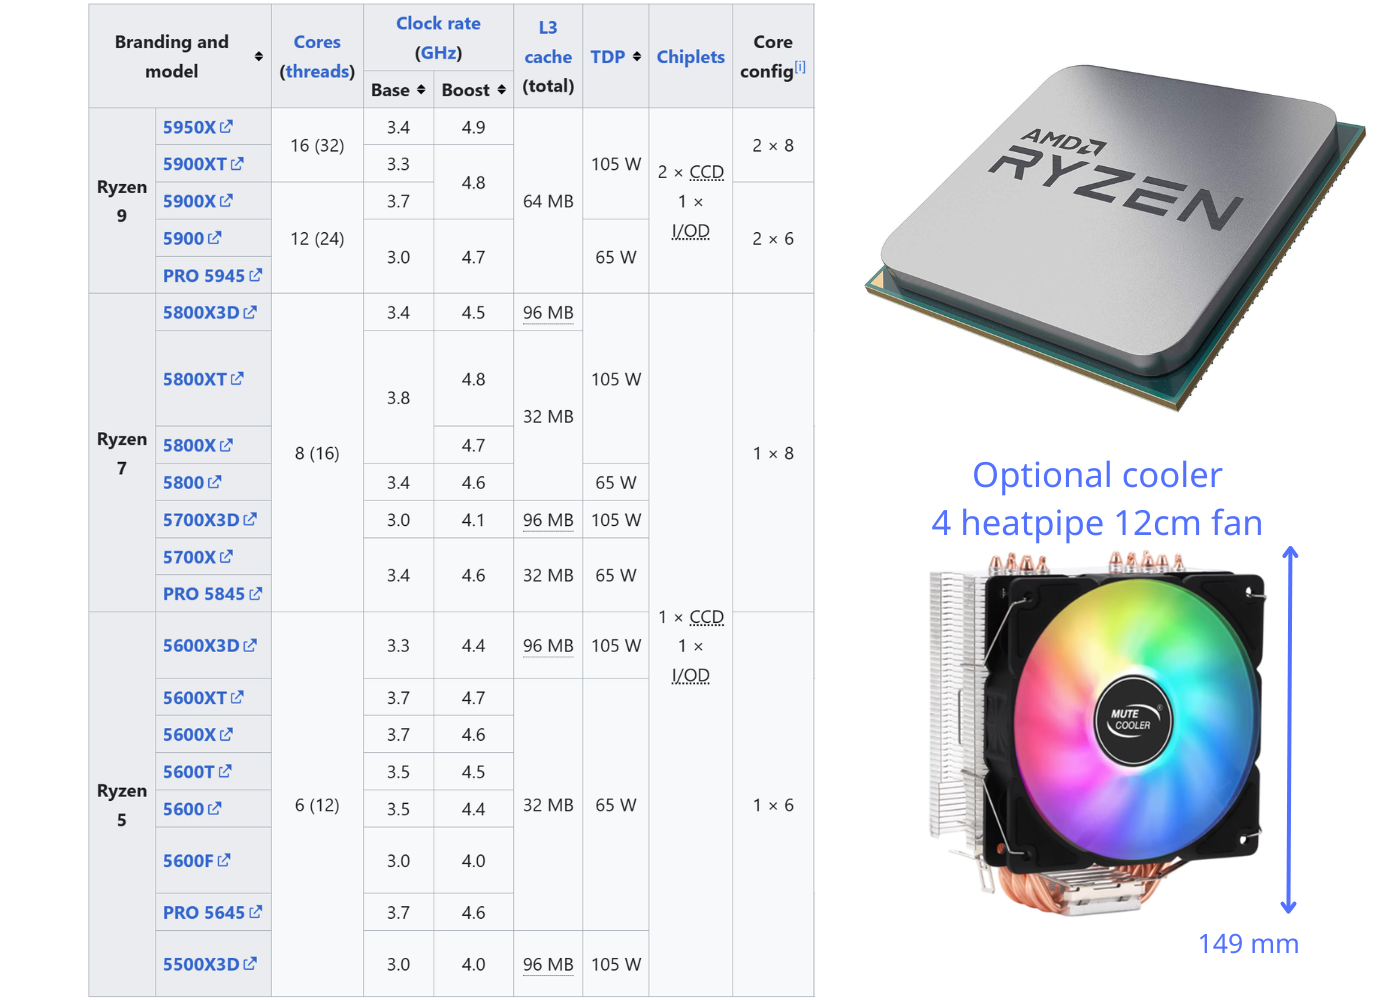Click the 2 × 8 core config cell
The image size is (1400, 1000).
pyautogui.click(x=773, y=145)
